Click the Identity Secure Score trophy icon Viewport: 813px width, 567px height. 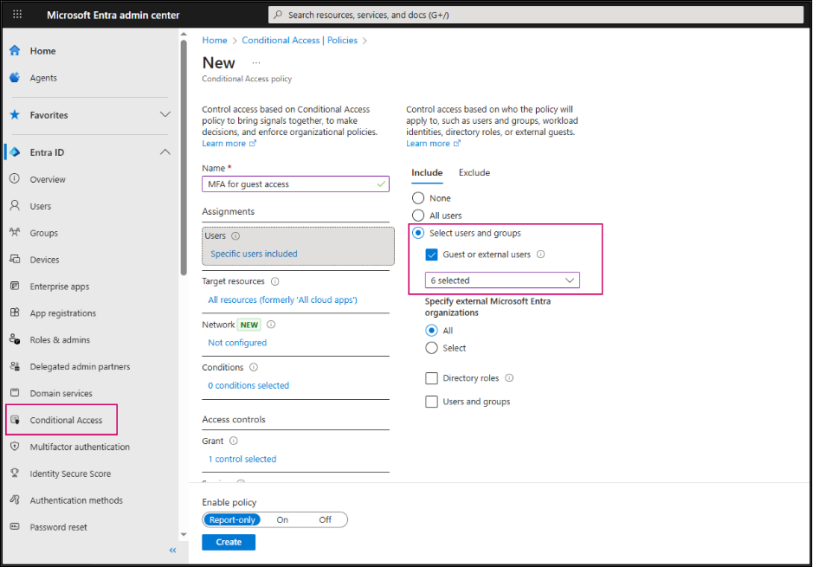(15, 473)
